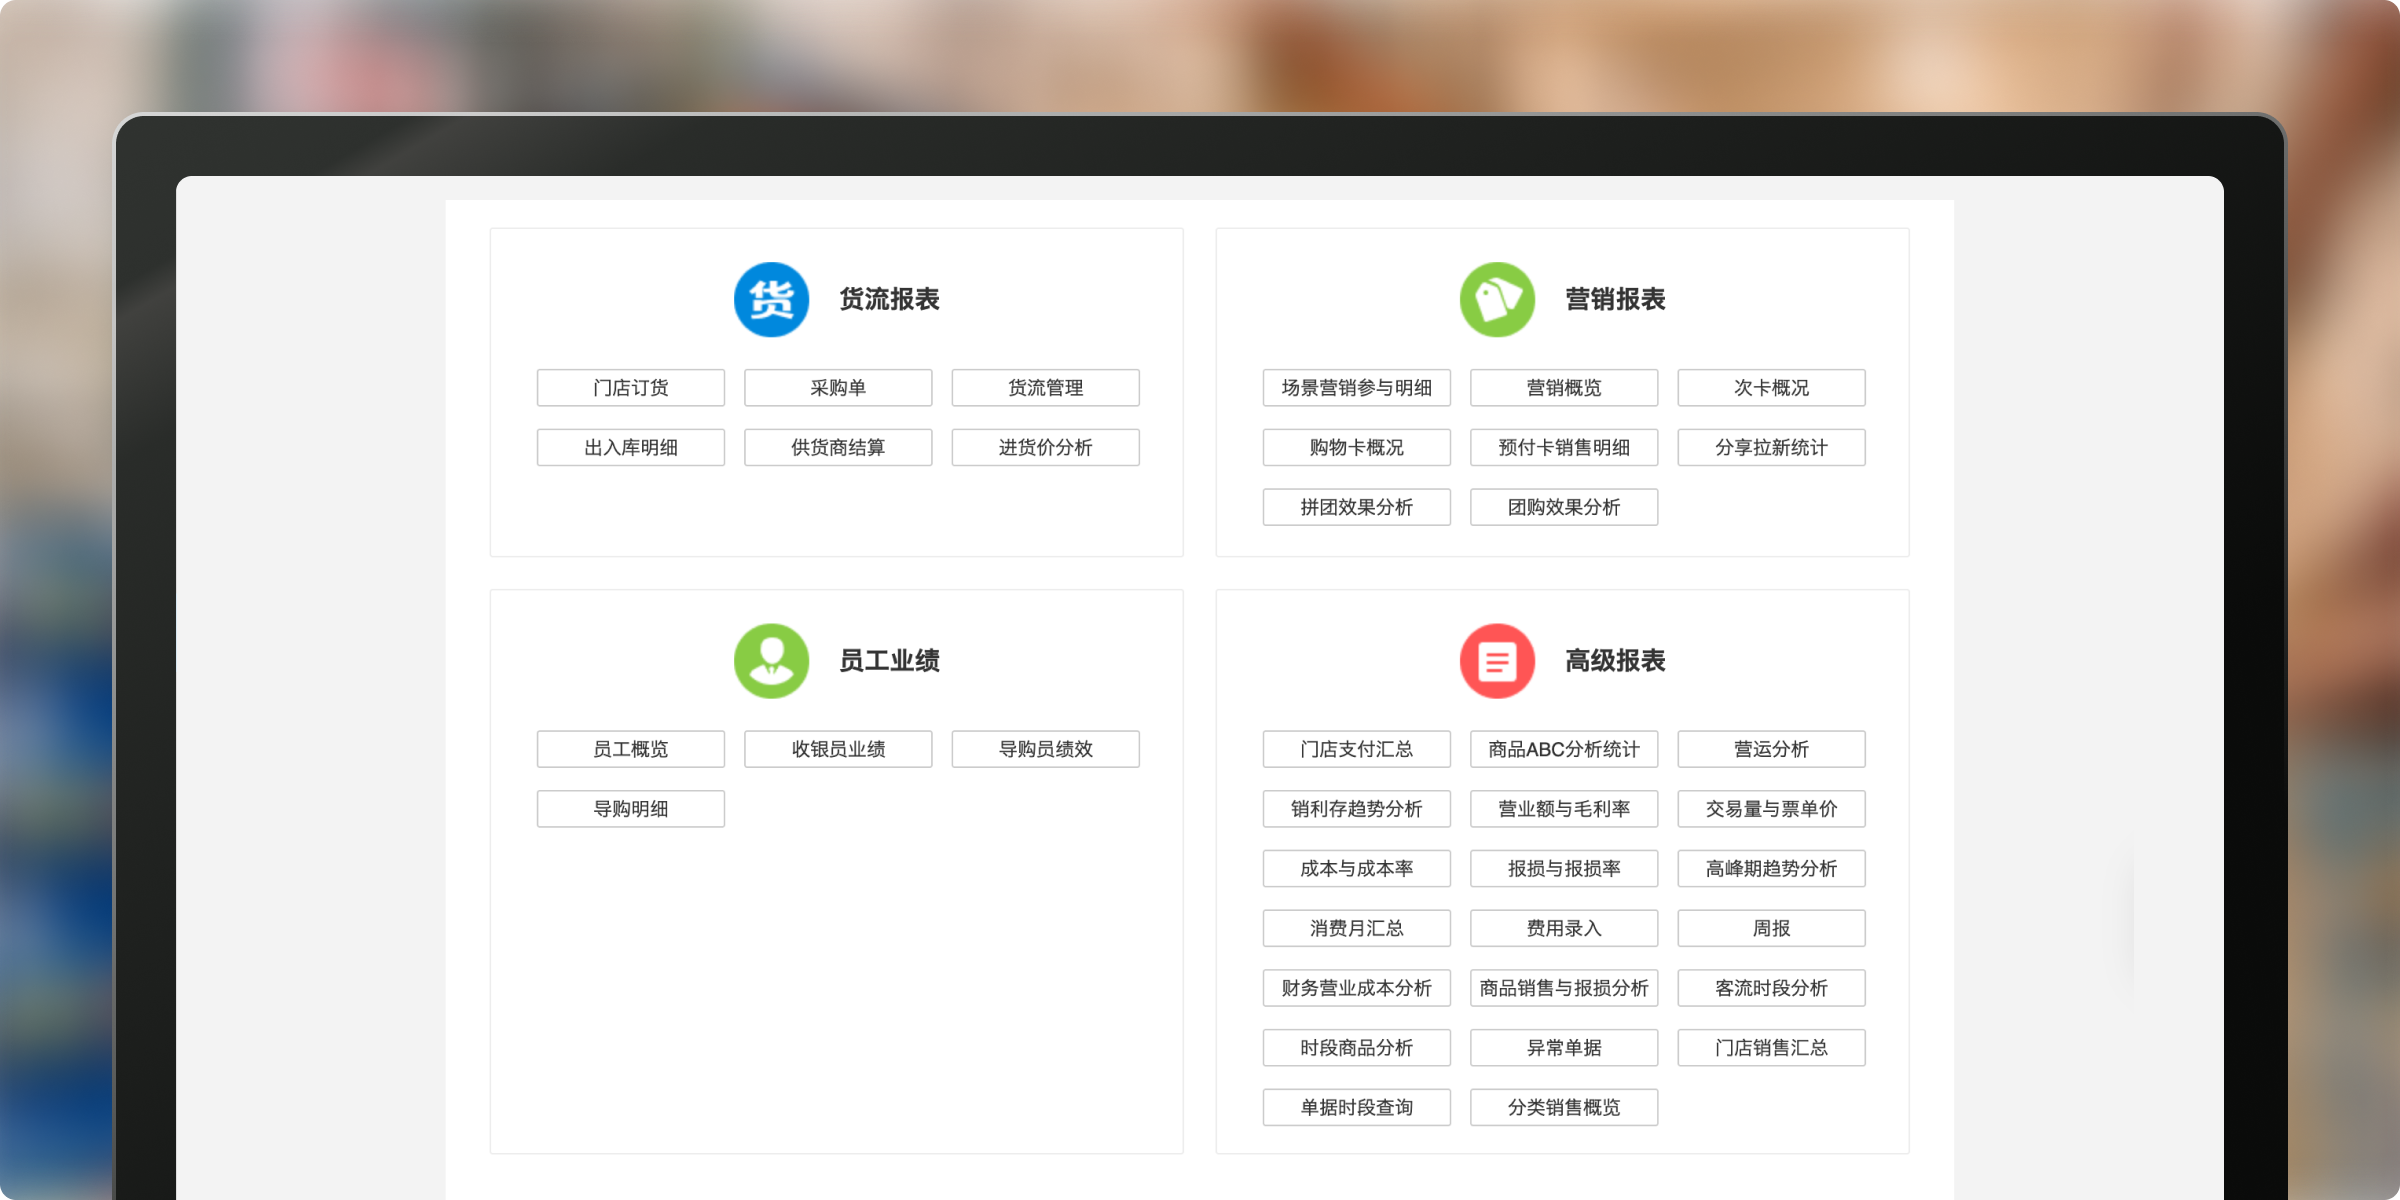The height and width of the screenshot is (1200, 2400).
Task: Open 营业额与毛利率 report
Action: click(1564, 809)
